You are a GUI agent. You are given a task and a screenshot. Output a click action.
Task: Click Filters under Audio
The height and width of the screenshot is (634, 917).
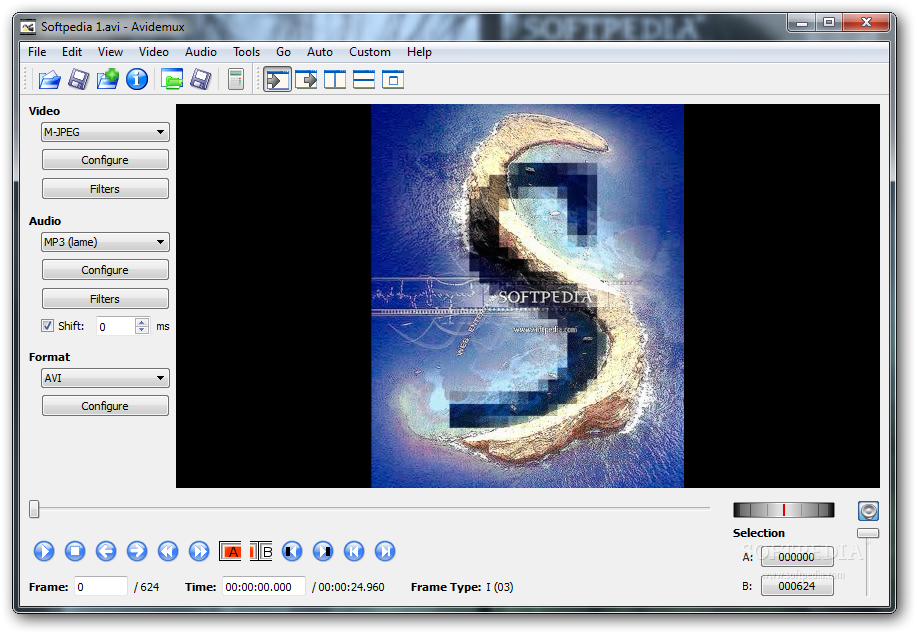click(105, 299)
